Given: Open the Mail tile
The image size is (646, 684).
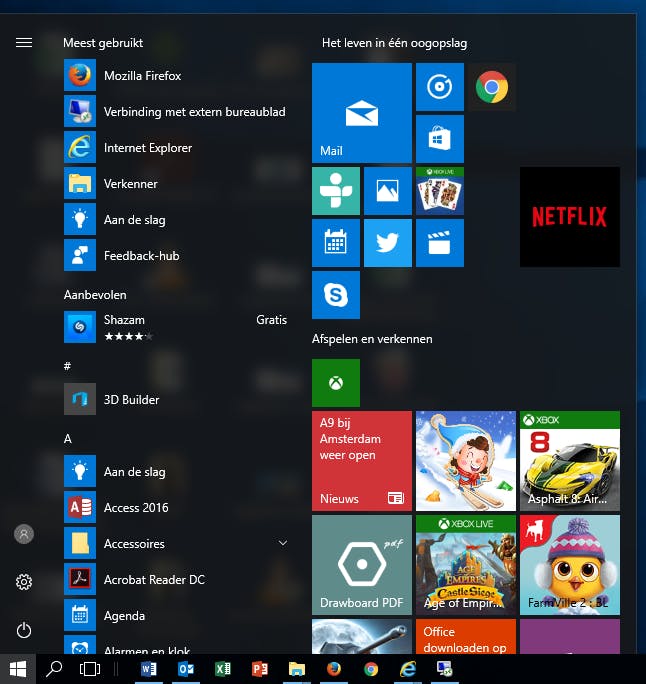Looking at the screenshot, I should click(362, 113).
